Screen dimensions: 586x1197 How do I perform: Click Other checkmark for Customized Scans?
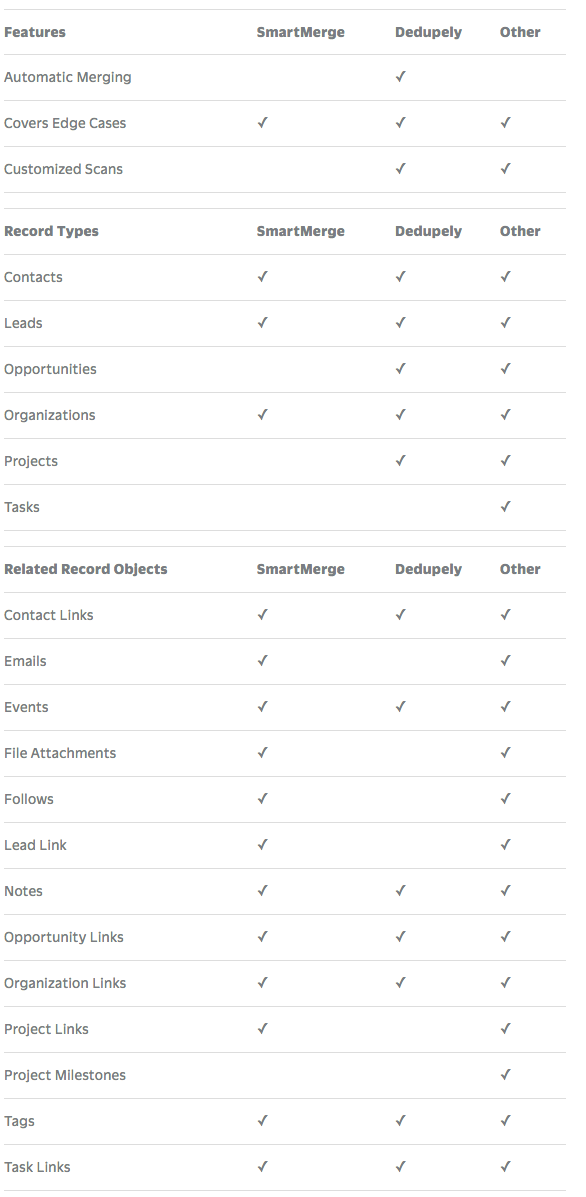505,168
